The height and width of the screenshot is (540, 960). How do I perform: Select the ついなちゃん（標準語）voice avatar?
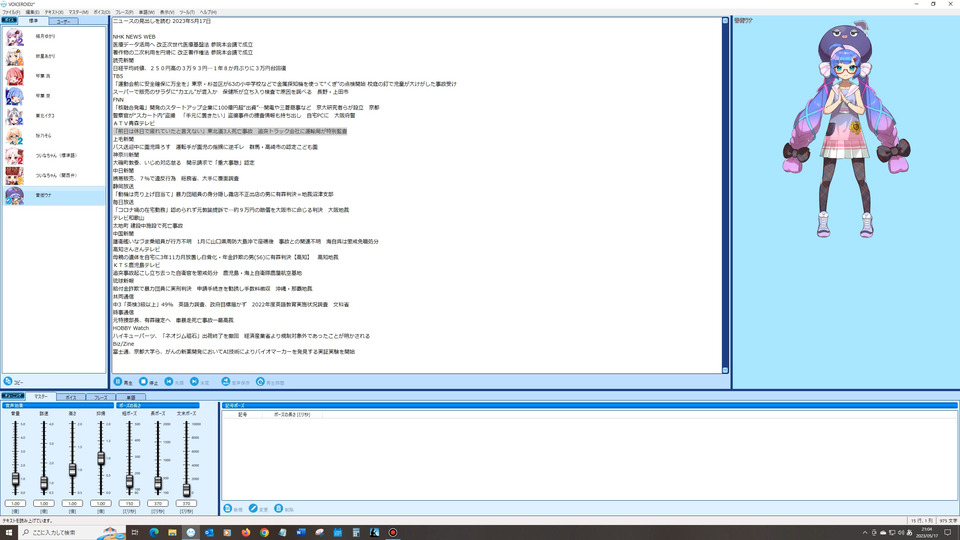[x=14, y=156]
